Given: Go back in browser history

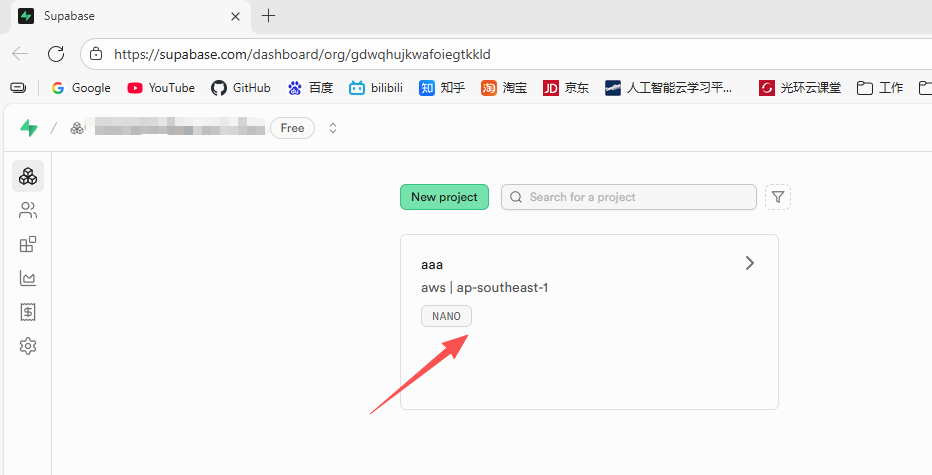Looking at the screenshot, I should [x=20, y=54].
